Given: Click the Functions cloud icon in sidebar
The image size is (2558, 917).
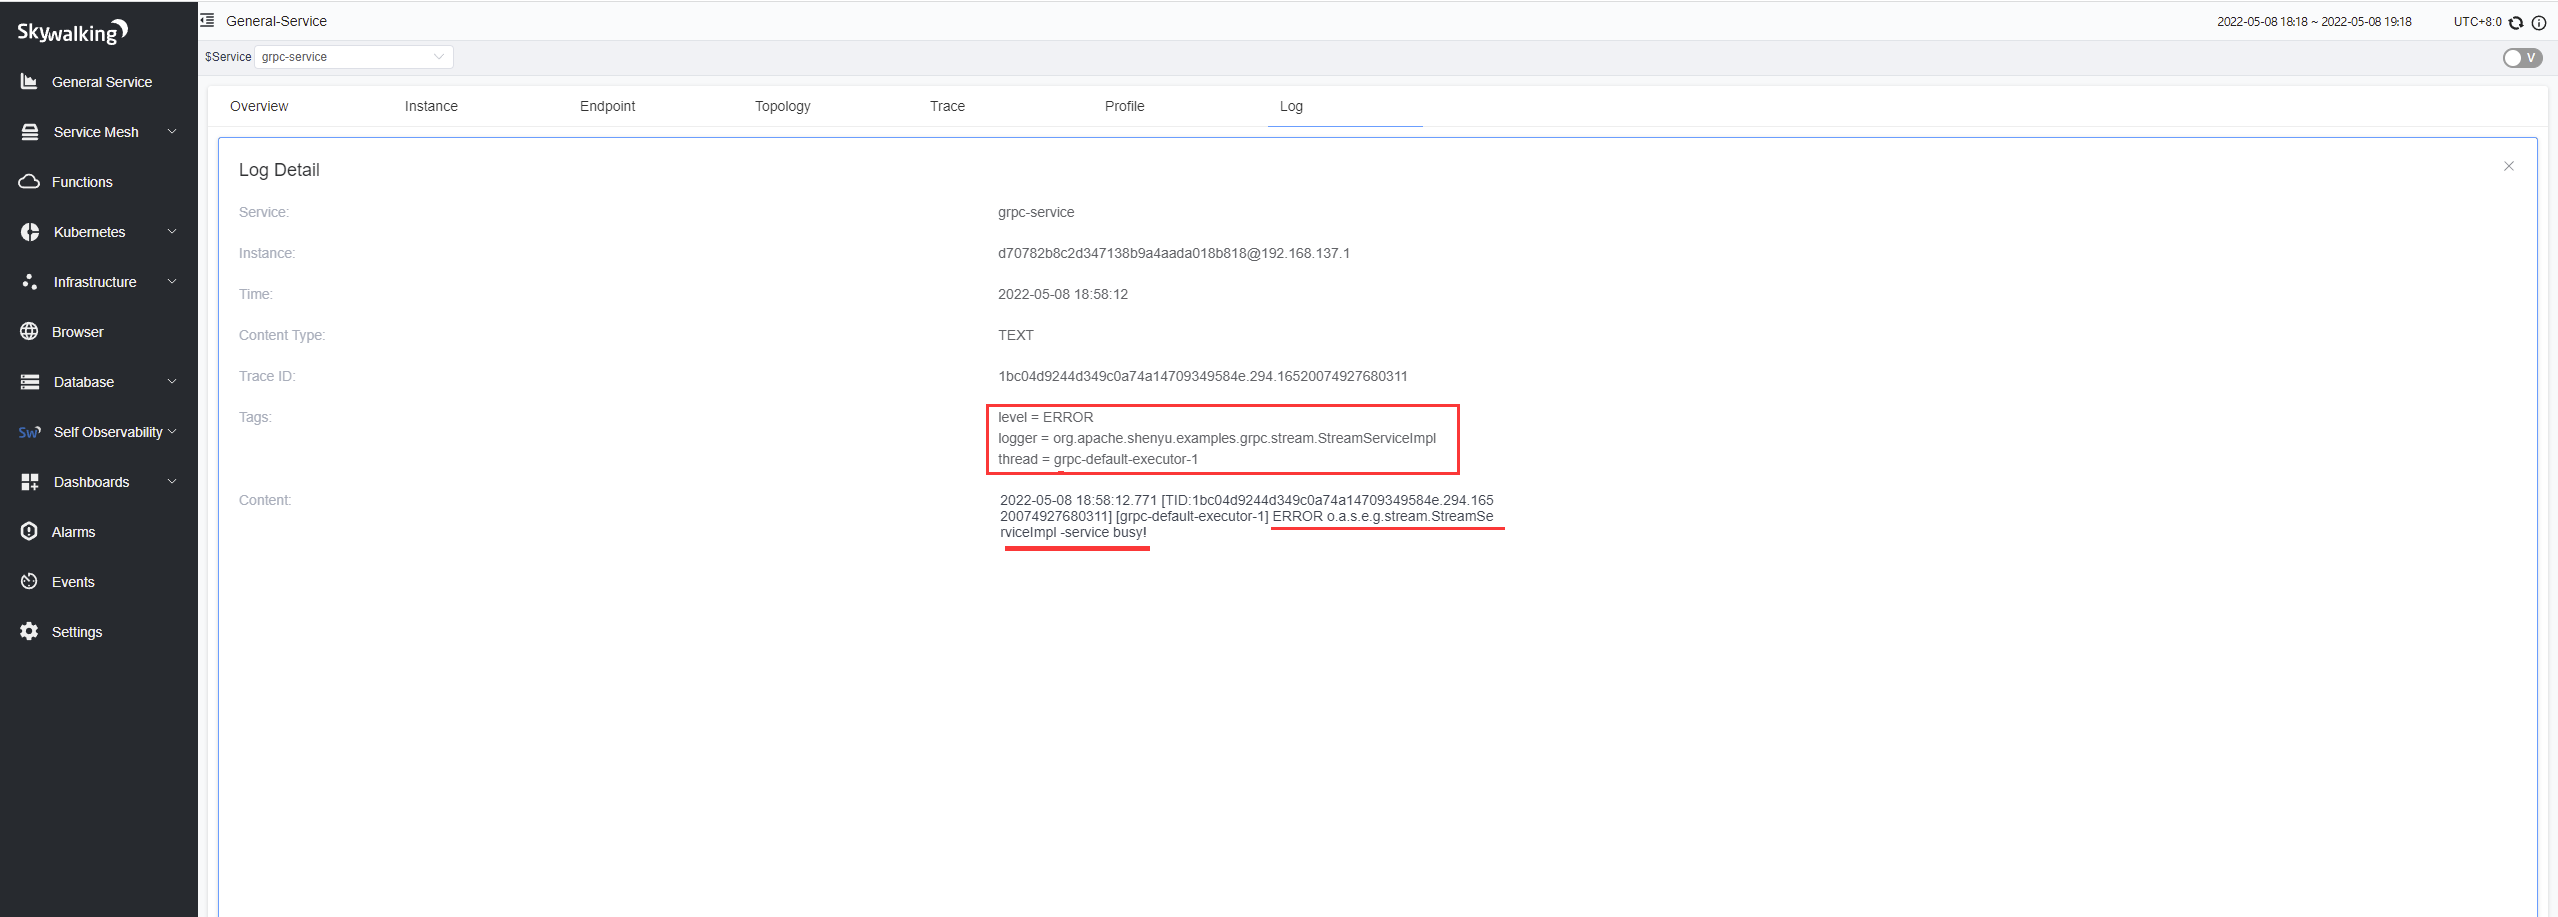Looking at the screenshot, I should pyautogui.click(x=29, y=182).
